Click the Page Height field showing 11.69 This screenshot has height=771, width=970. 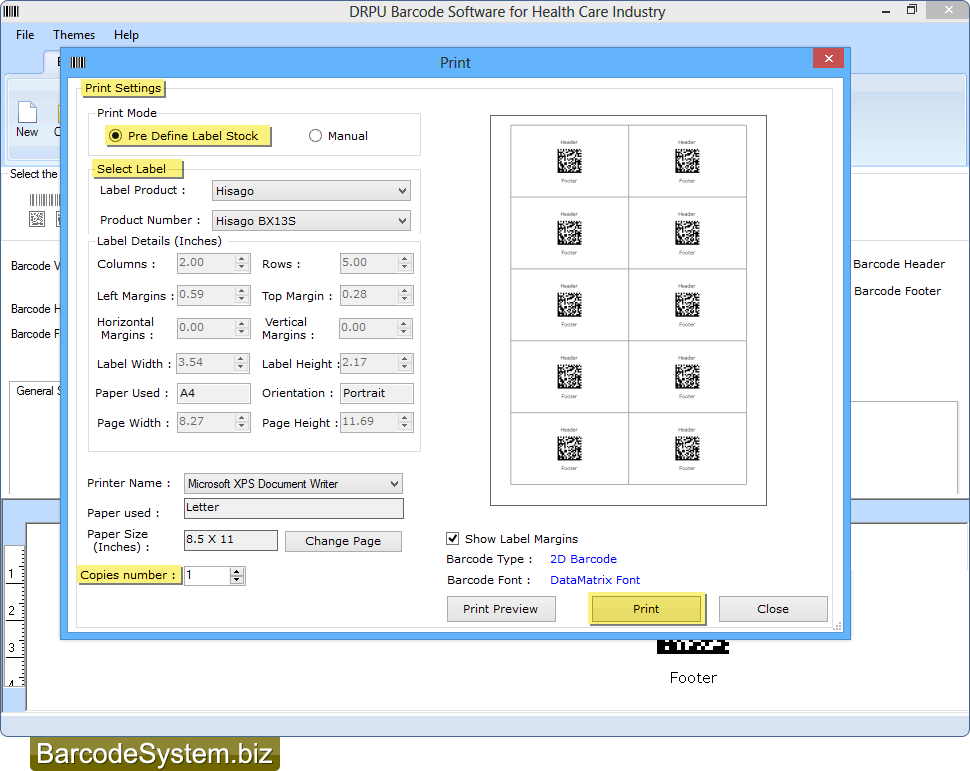coord(369,422)
